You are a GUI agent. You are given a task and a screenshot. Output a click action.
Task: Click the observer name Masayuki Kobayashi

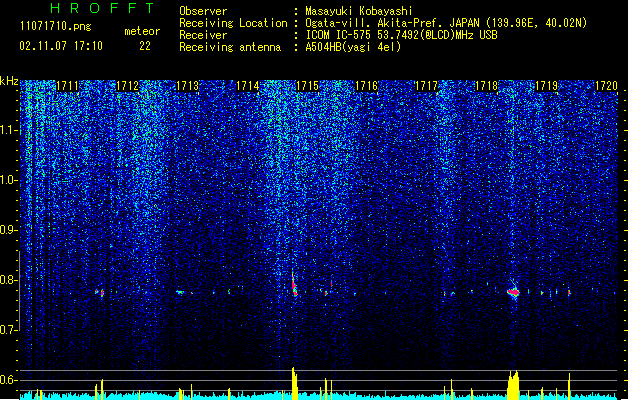click(359, 11)
